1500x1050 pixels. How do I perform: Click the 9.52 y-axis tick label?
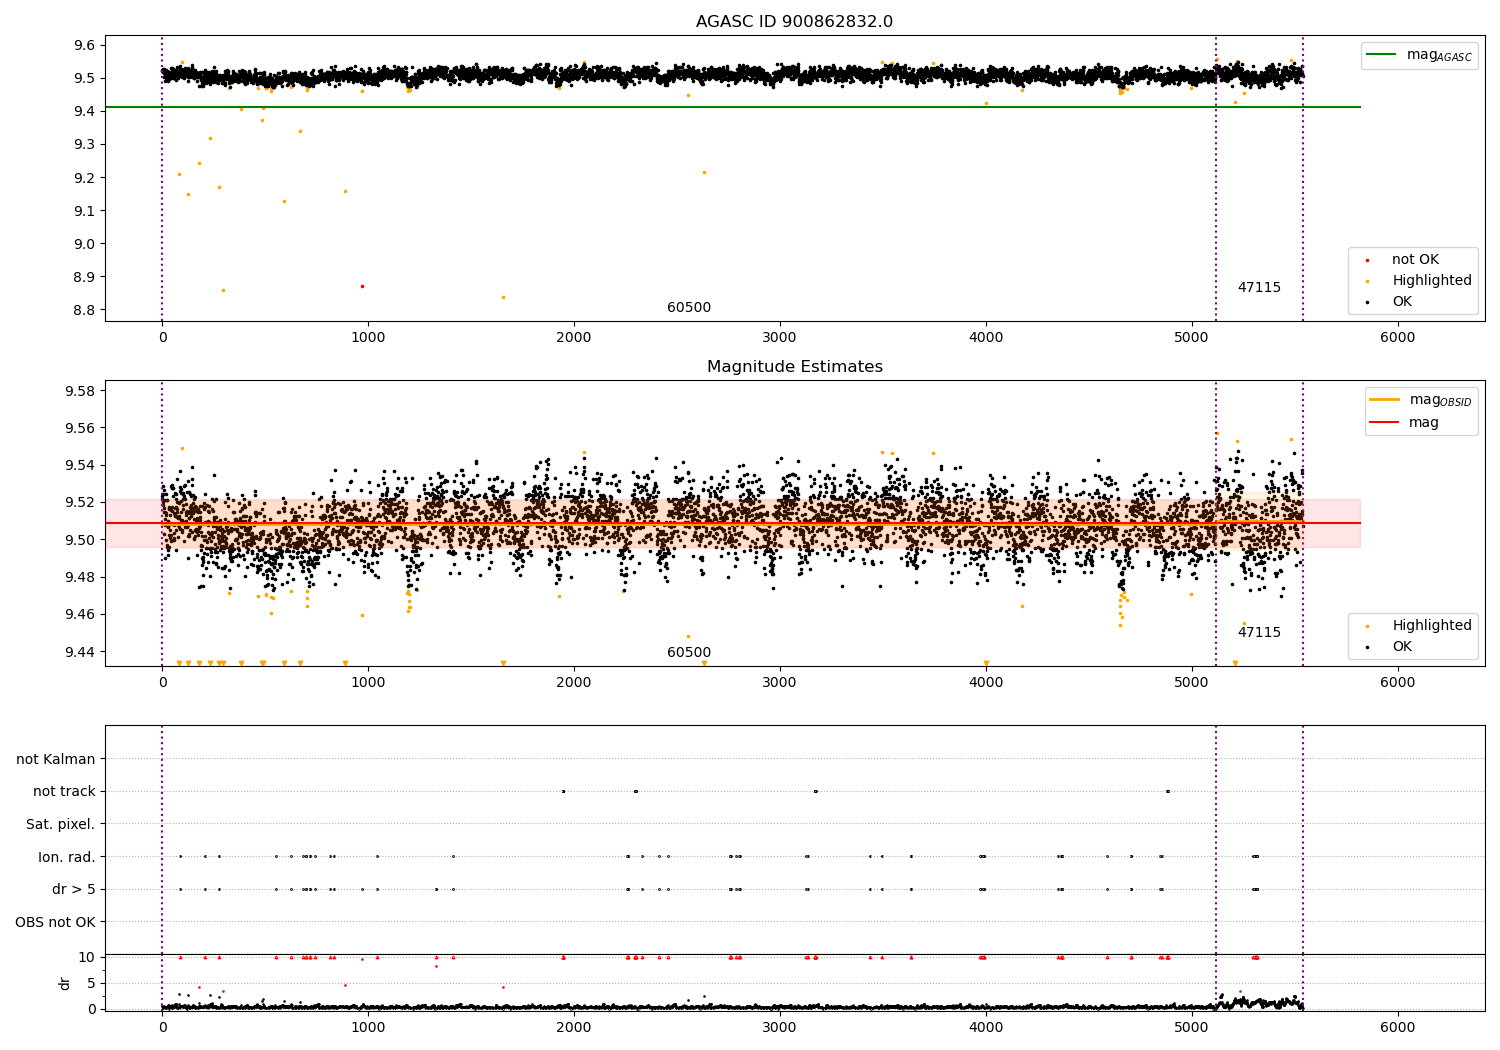pos(81,502)
